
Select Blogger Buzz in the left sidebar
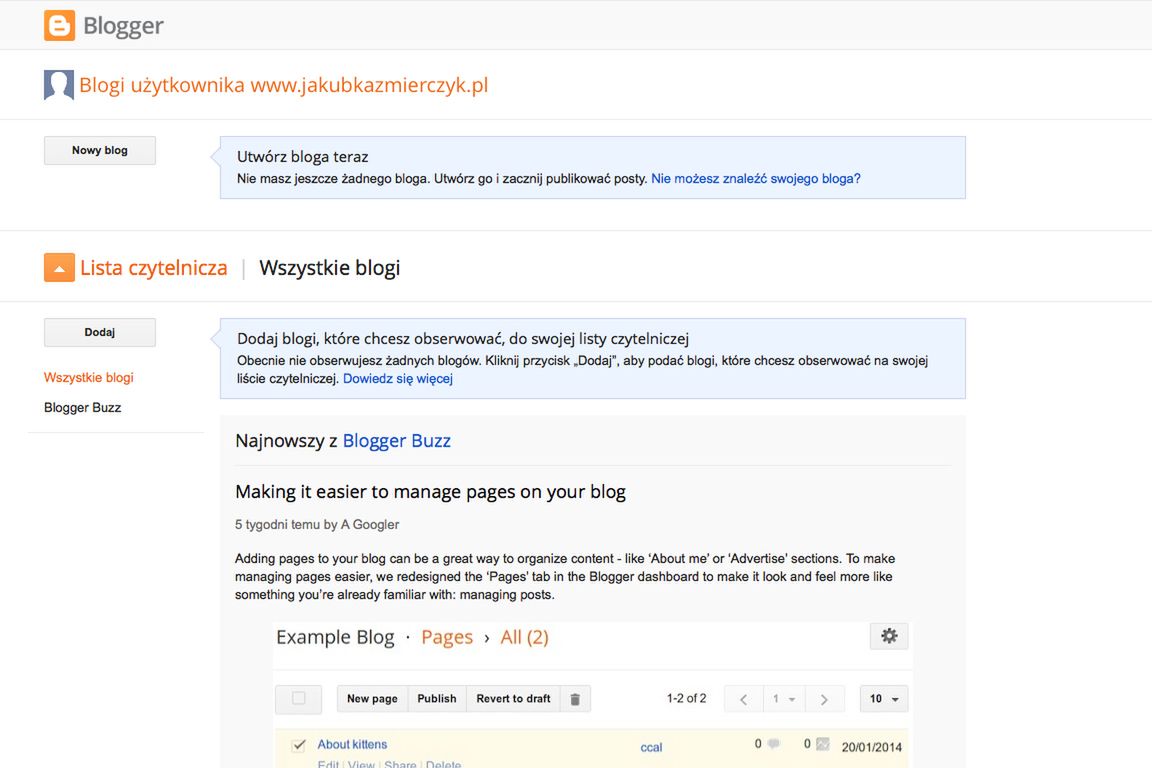(x=83, y=408)
